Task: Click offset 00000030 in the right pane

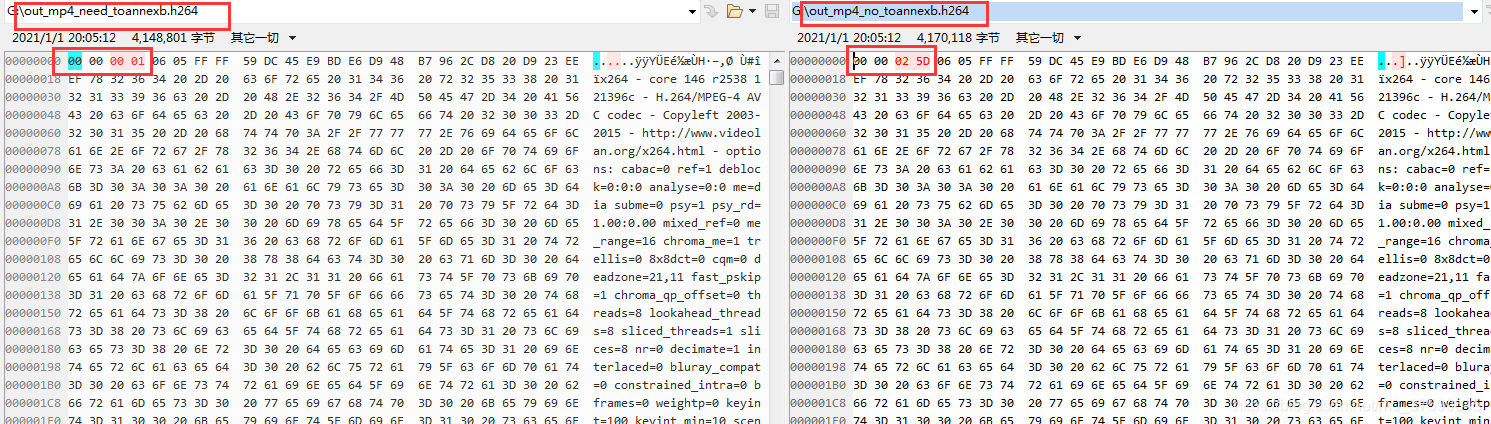Action: [818, 97]
